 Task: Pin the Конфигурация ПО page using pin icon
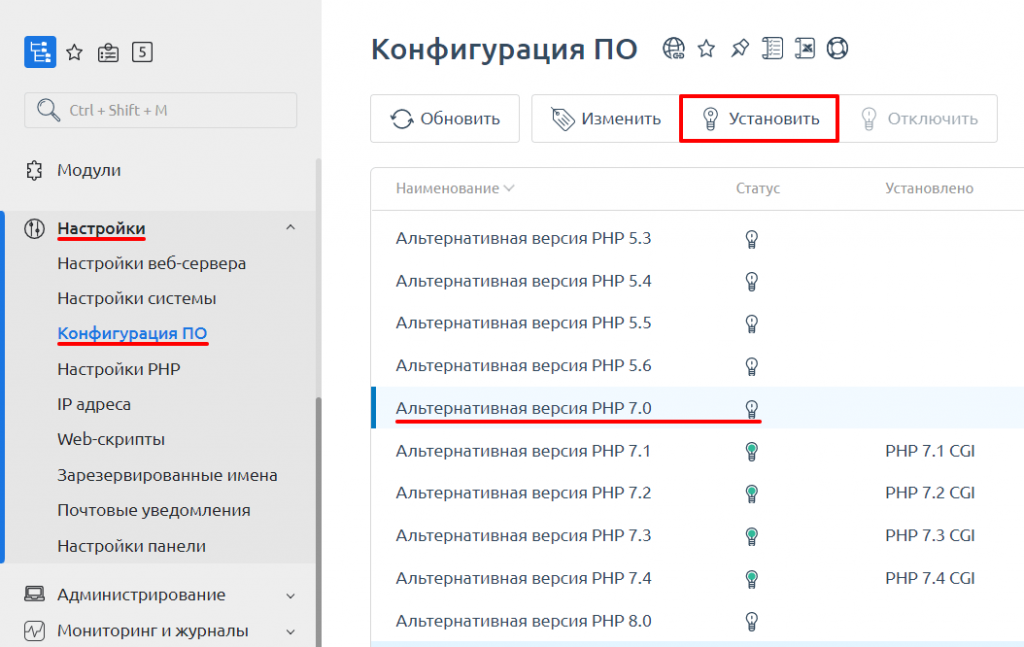point(739,47)
